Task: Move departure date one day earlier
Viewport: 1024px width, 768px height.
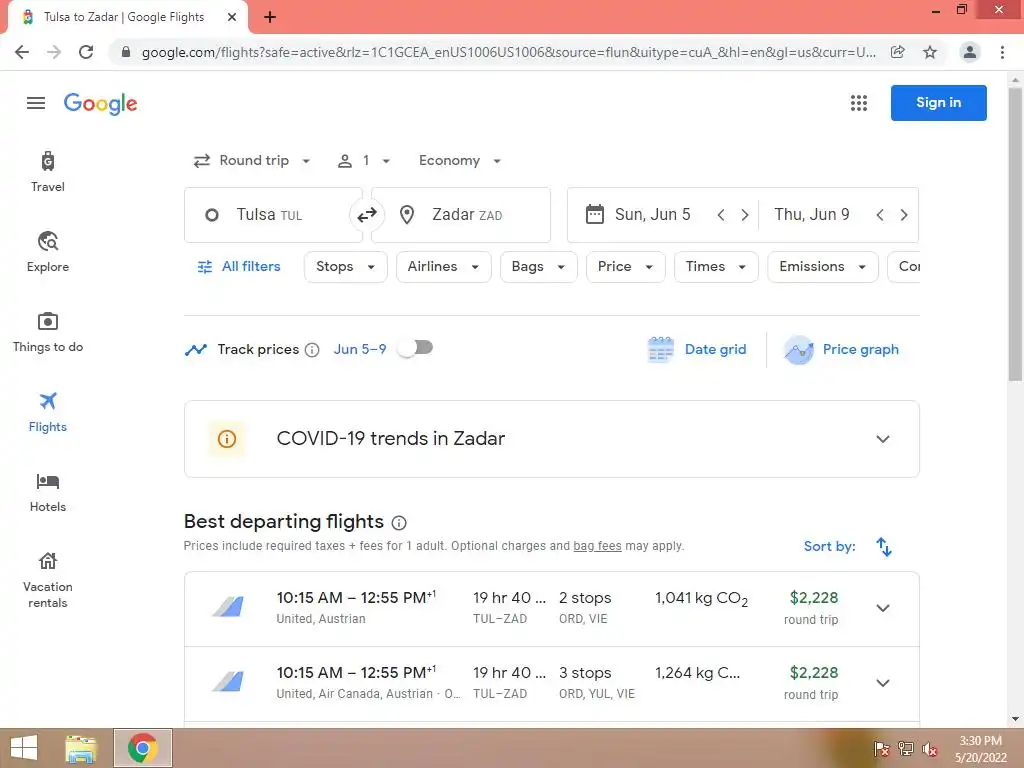Action: [x=721, y=214]
